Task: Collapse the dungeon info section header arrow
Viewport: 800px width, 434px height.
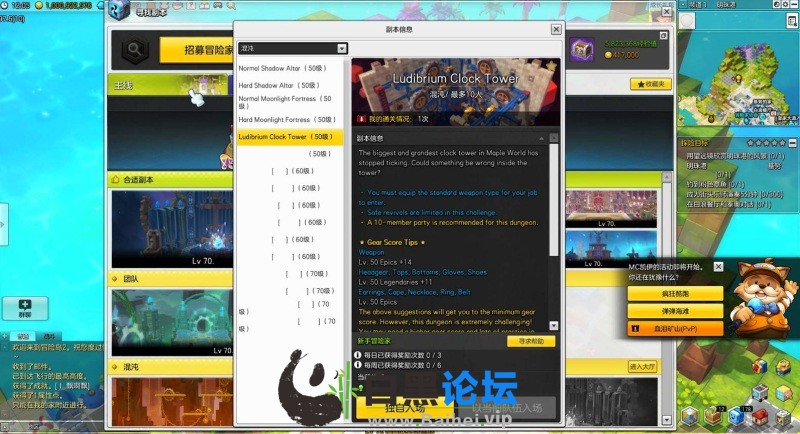Action: pos(541,138)
